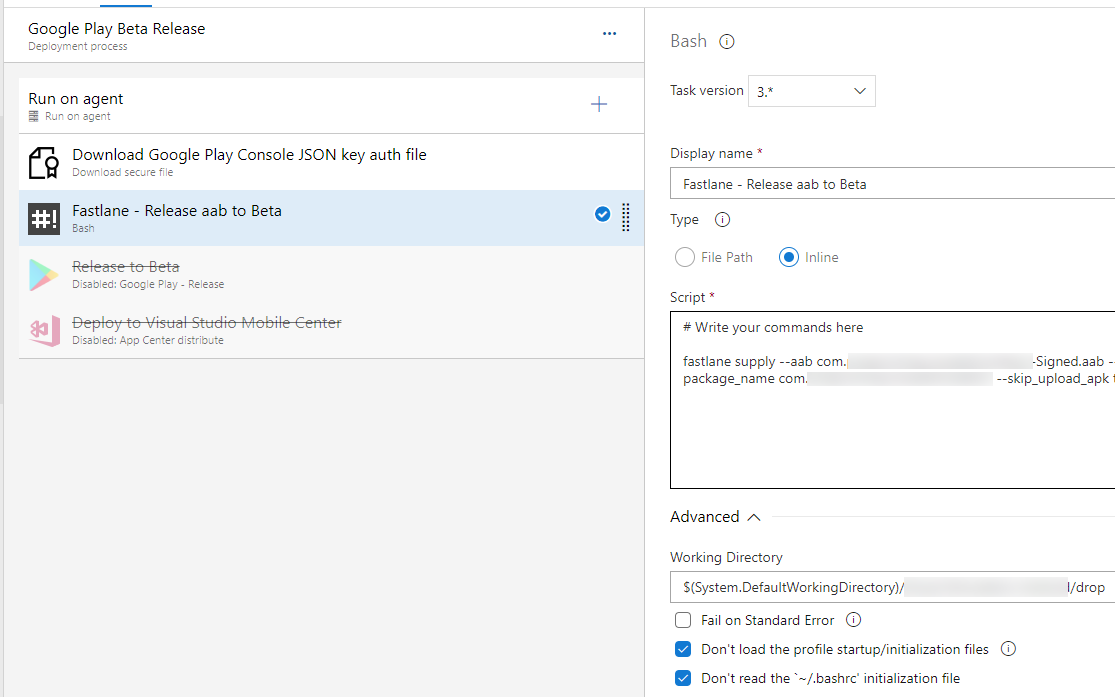Click into the Display name field
Screen dimensions: 1115x697
892,184
